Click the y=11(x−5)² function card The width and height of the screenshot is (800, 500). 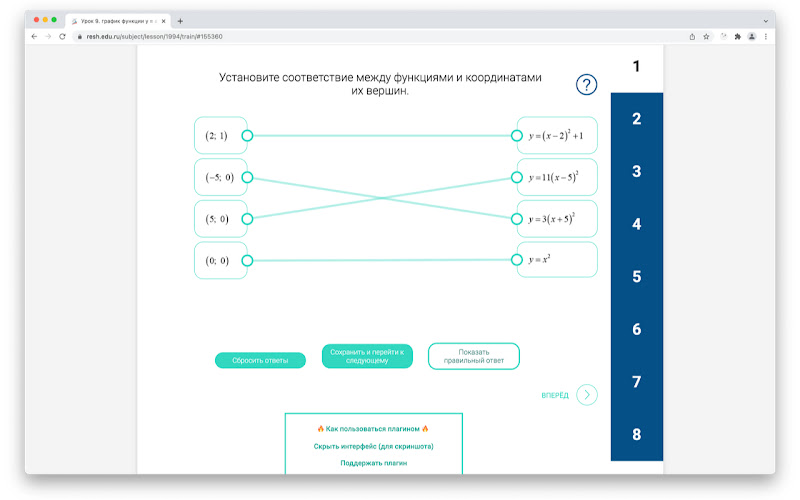pyautogui.click(x=557, y=177)
